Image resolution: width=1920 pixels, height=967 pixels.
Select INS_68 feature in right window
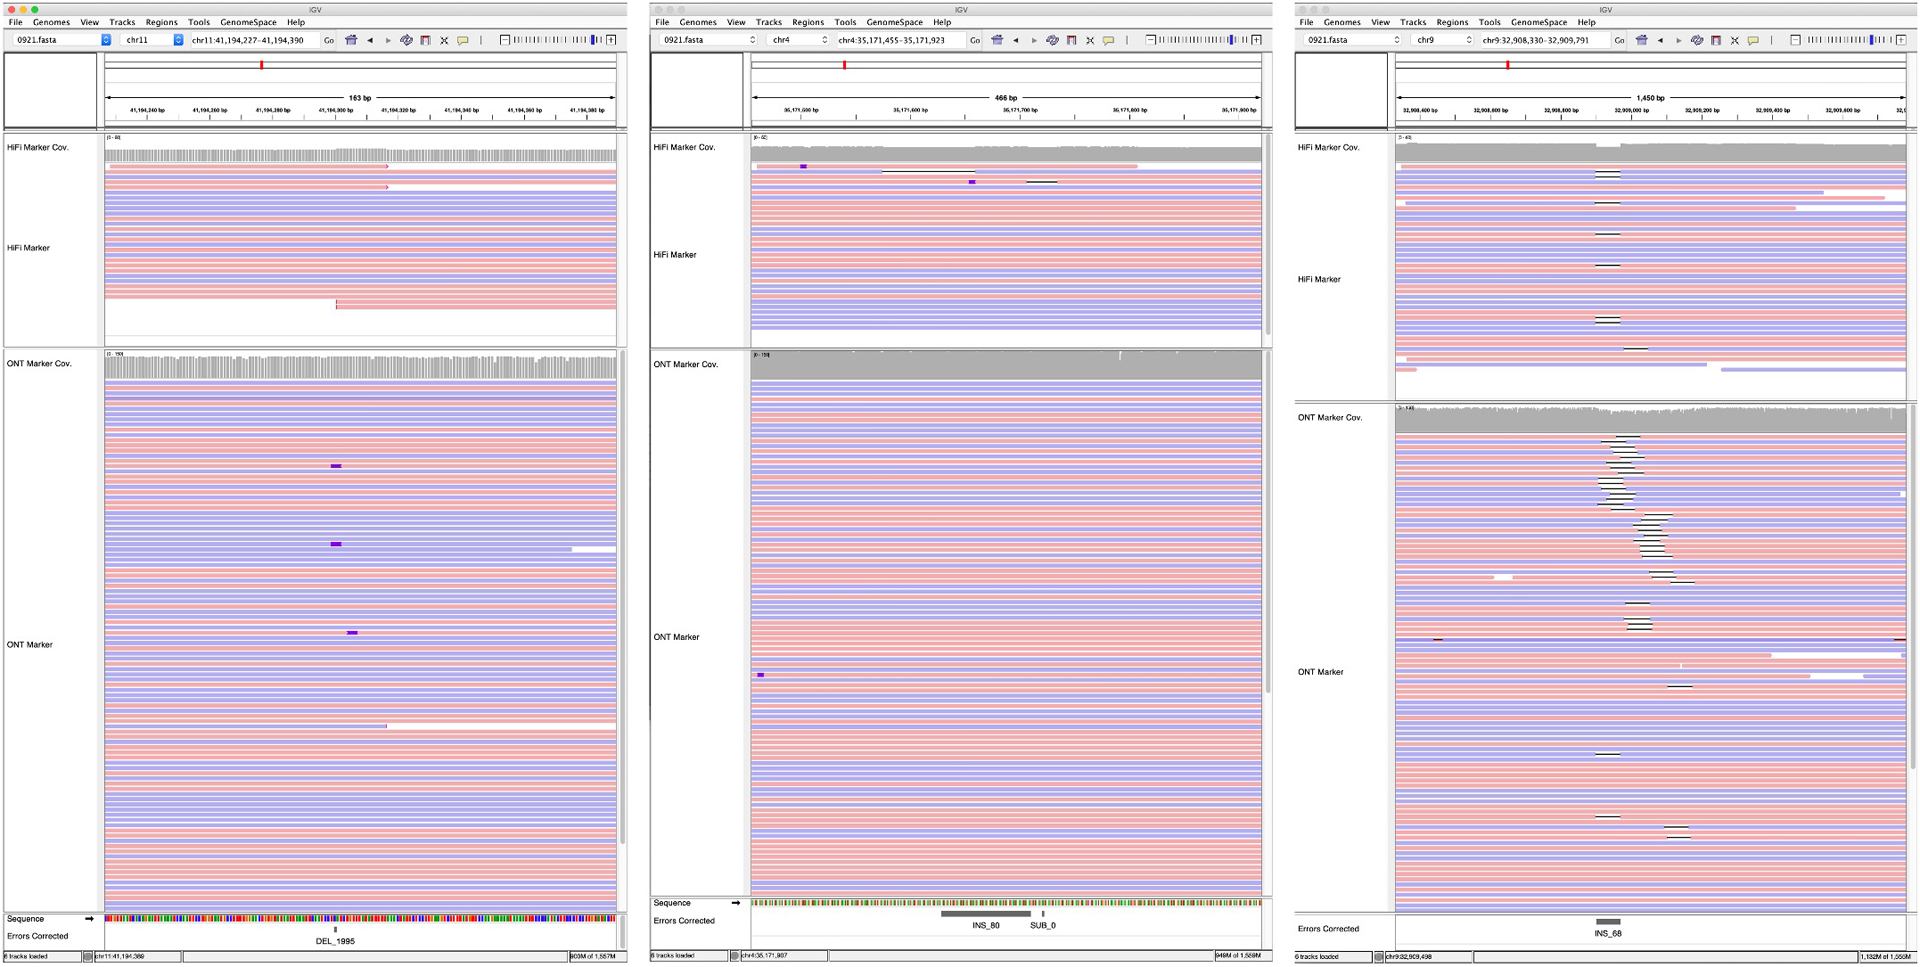point(1608,922)
